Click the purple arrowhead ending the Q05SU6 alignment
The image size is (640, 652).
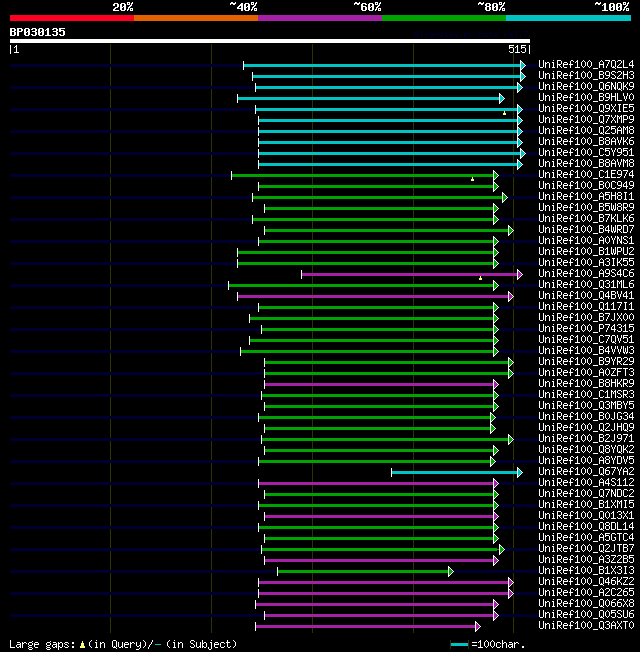click(496, 615)
